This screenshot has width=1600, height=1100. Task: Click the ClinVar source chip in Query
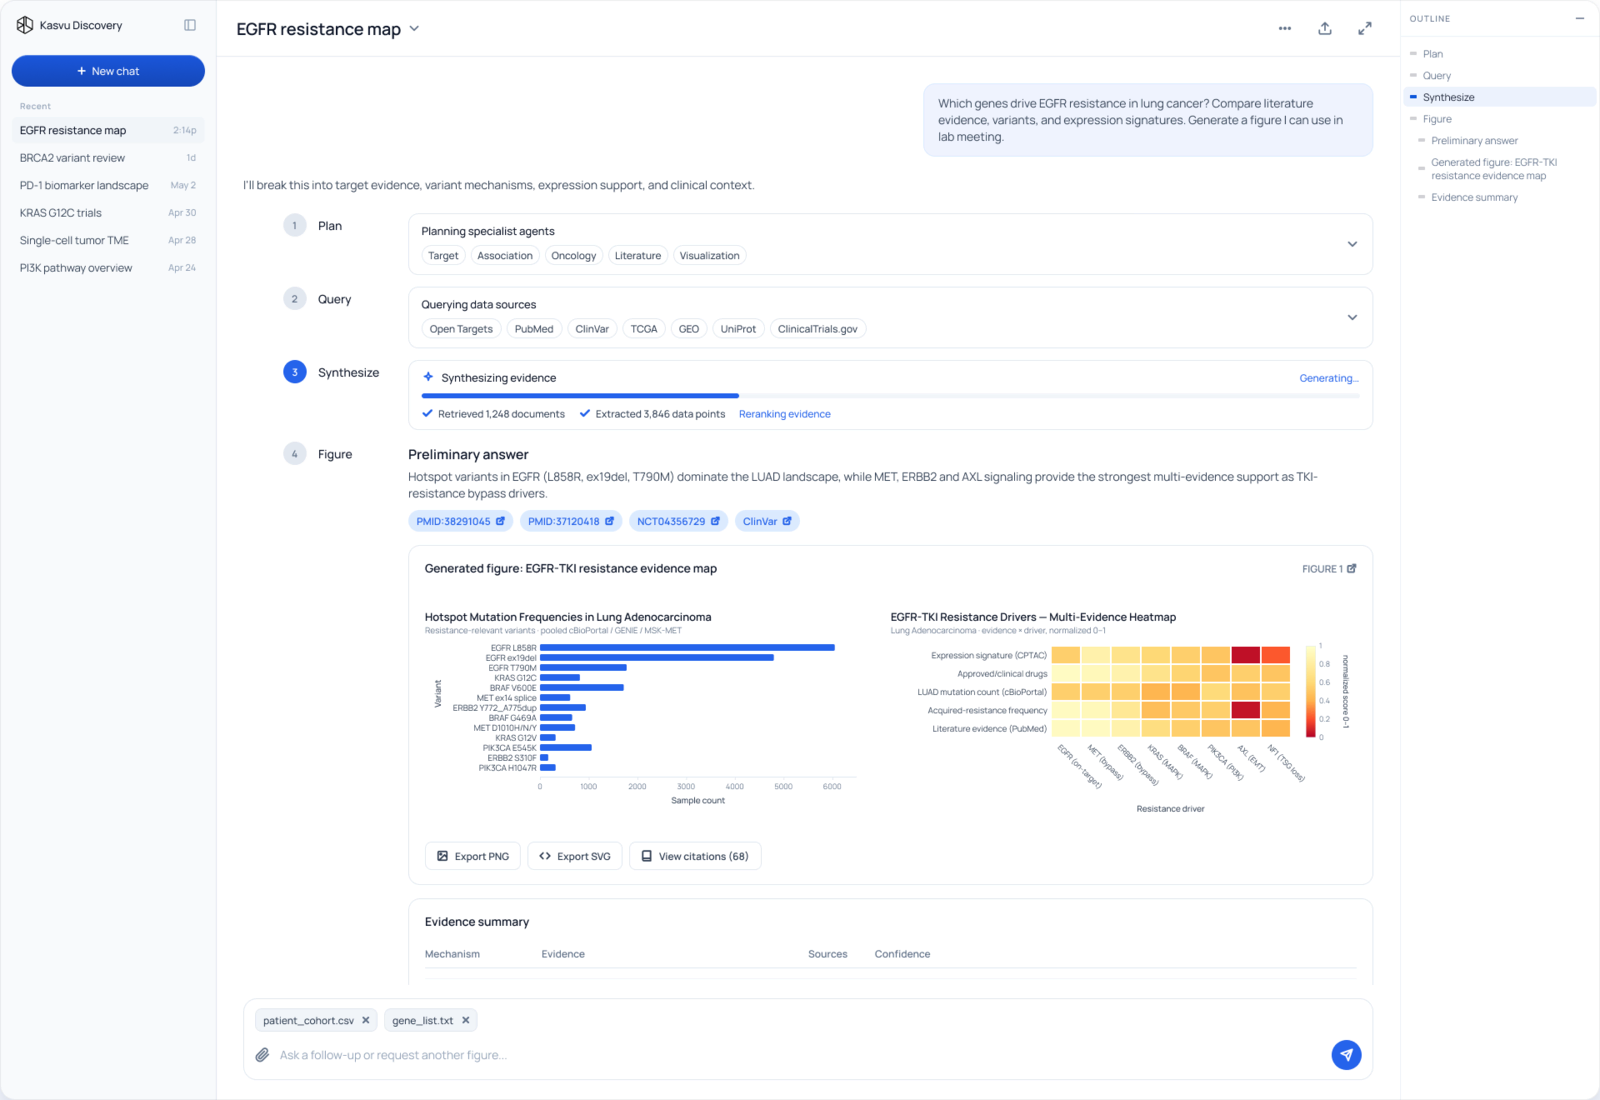[x=592, y=329]
